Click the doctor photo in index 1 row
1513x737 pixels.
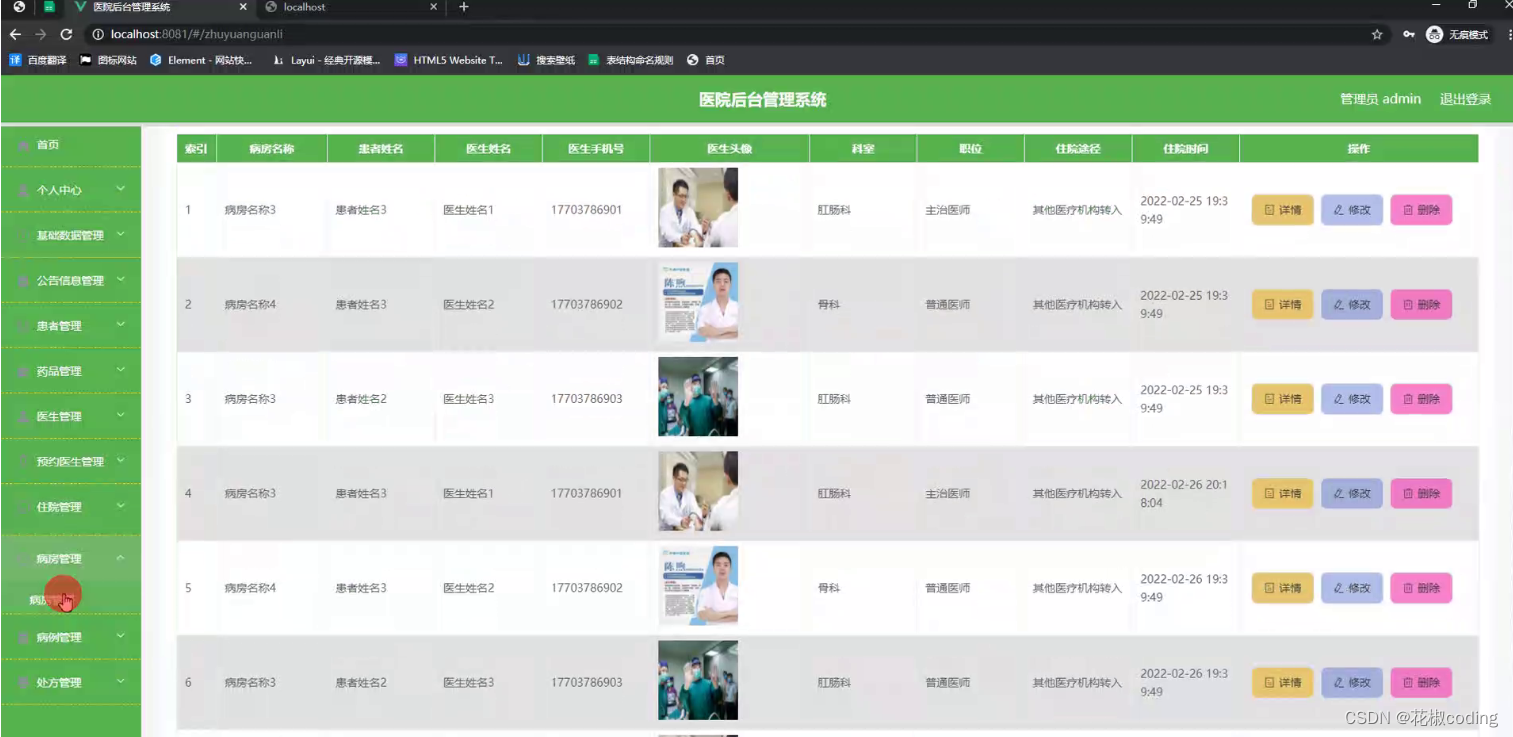click(698, 207)
